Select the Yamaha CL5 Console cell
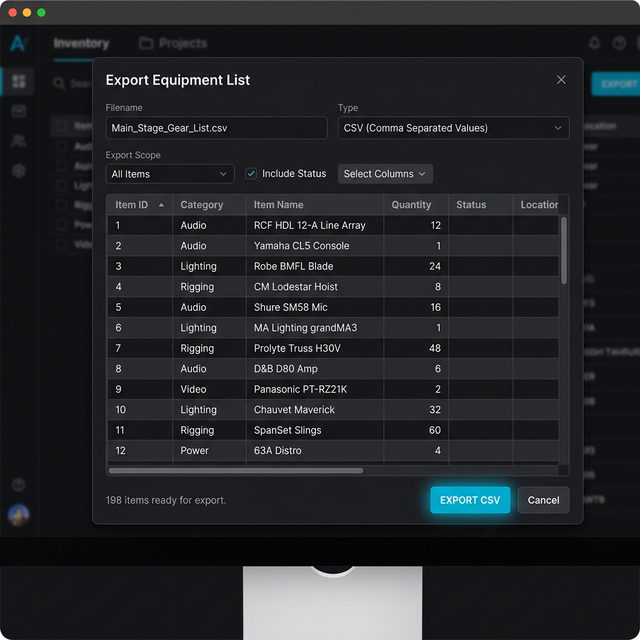 point(314,246)
